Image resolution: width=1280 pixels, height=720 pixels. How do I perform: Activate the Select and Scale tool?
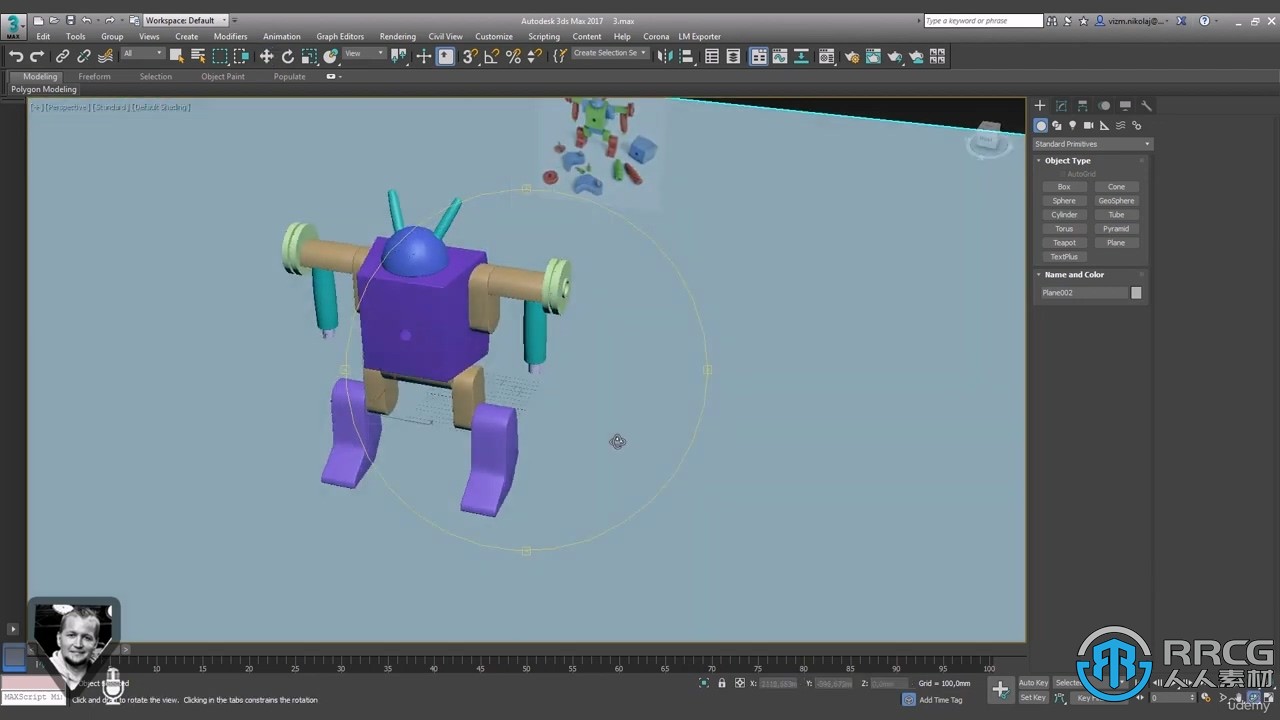click(309, 57)
